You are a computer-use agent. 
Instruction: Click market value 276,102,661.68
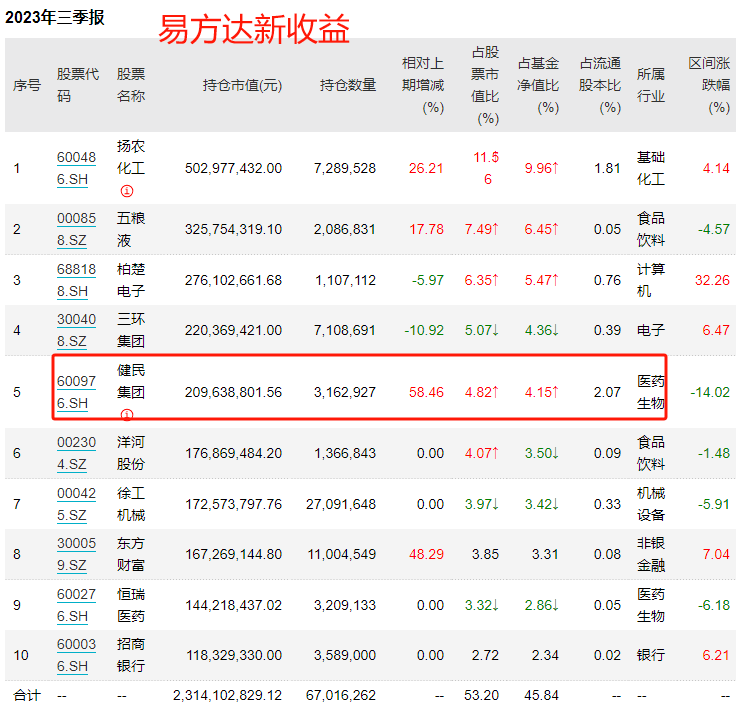pos(233,280)
